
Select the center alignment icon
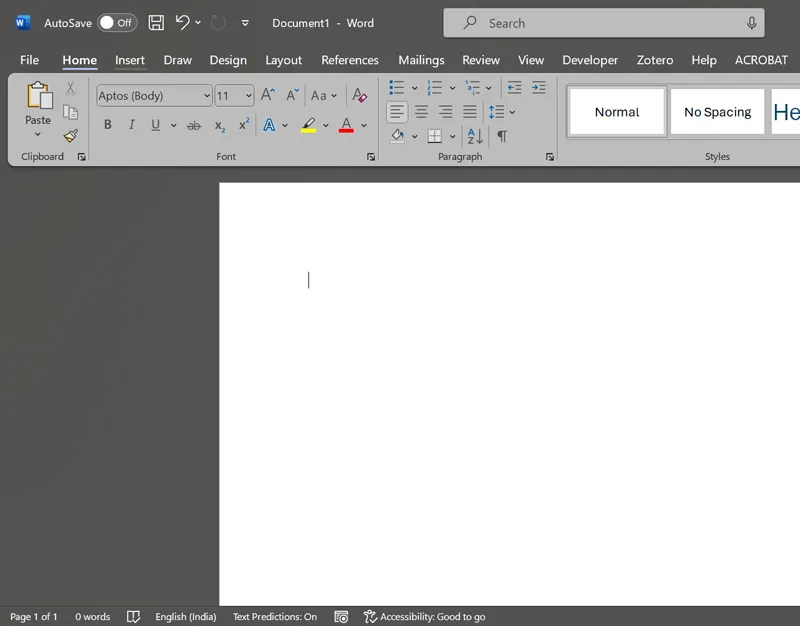point(420,112)
